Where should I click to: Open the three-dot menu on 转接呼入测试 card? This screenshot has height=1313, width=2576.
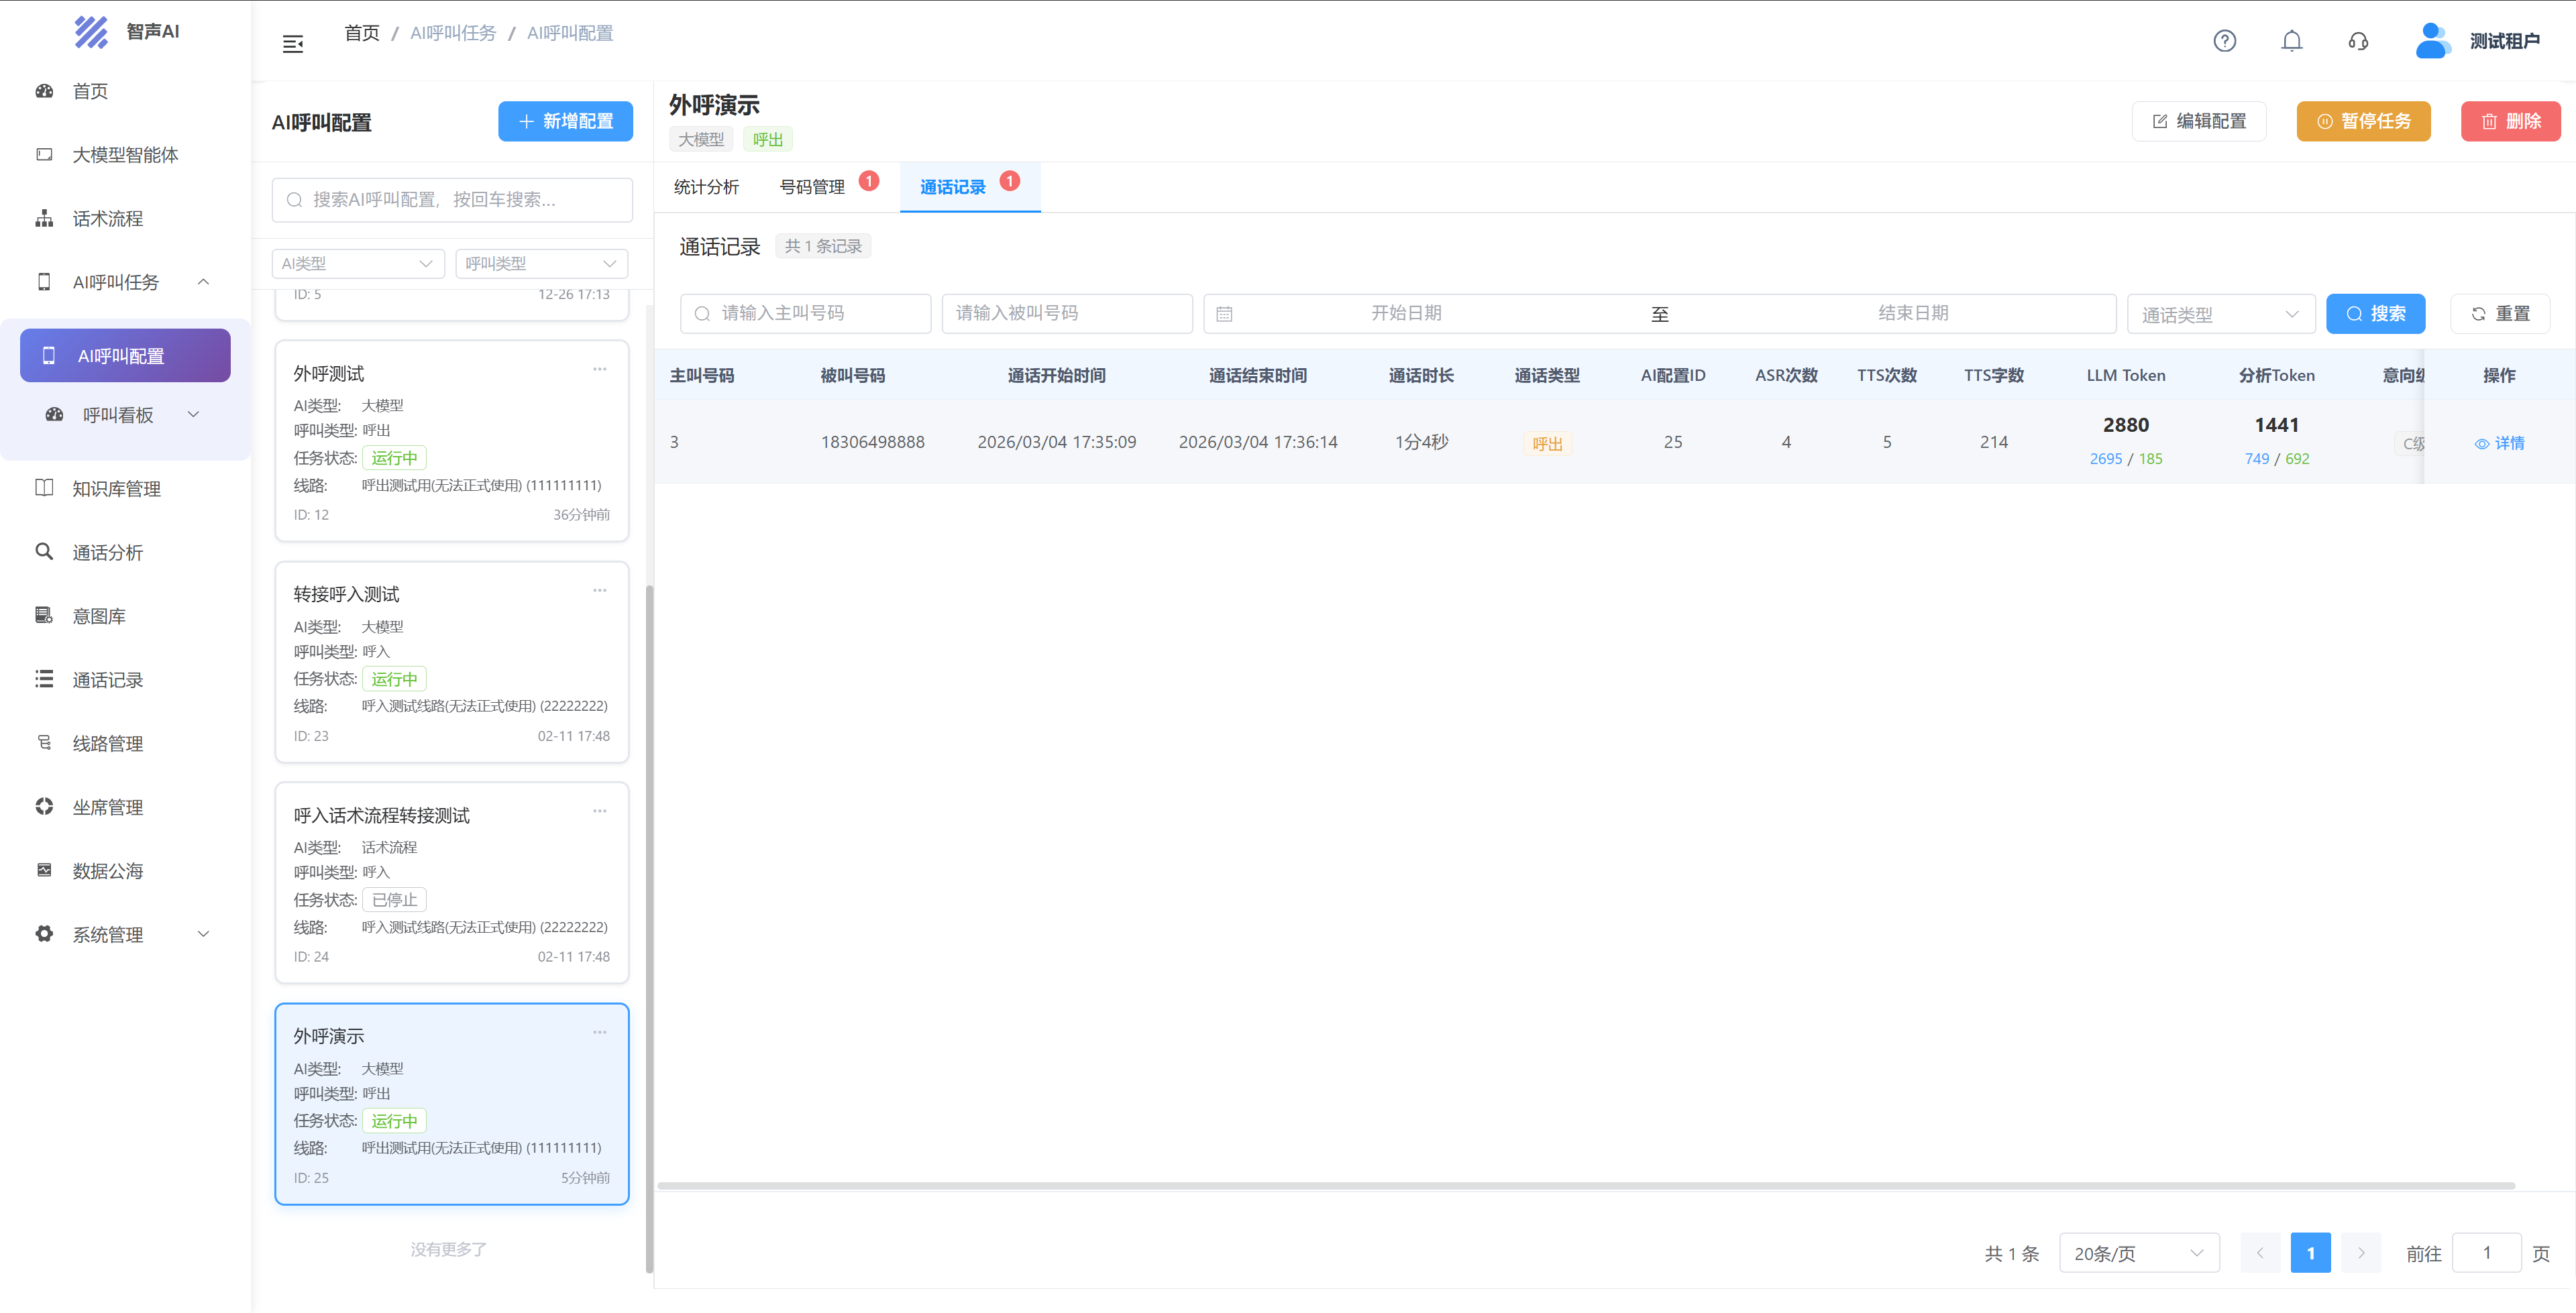point(599,590)
